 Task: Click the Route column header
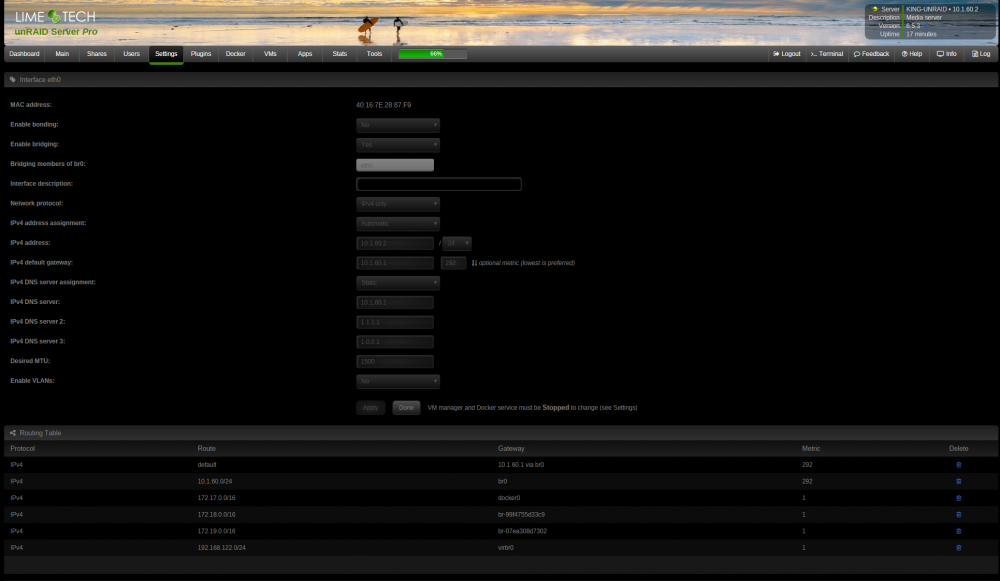tap(207, 449)
